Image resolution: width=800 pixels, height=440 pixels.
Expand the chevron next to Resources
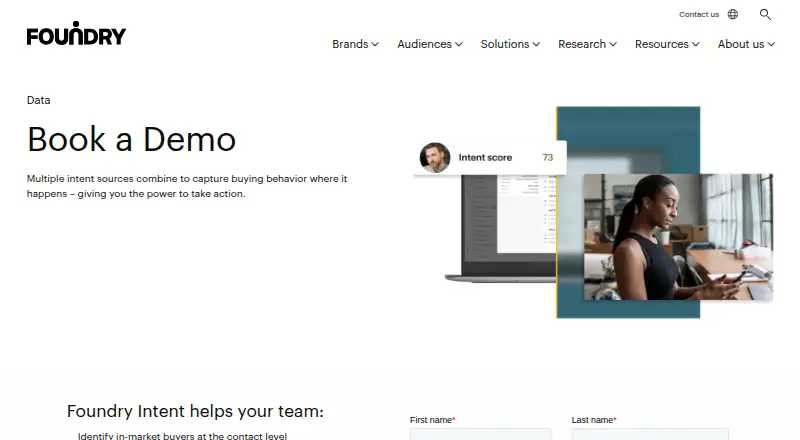pyautogui.click(x=695, y=44)
